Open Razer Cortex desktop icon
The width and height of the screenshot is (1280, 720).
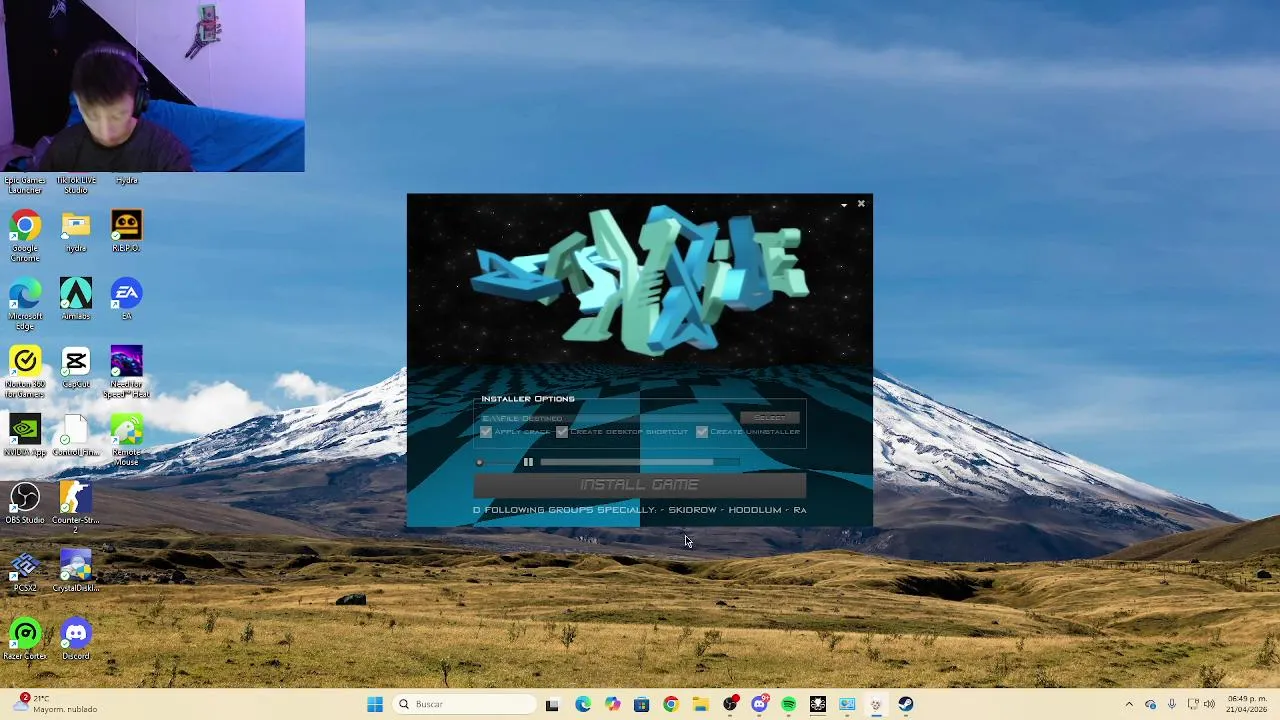(25, 639)
